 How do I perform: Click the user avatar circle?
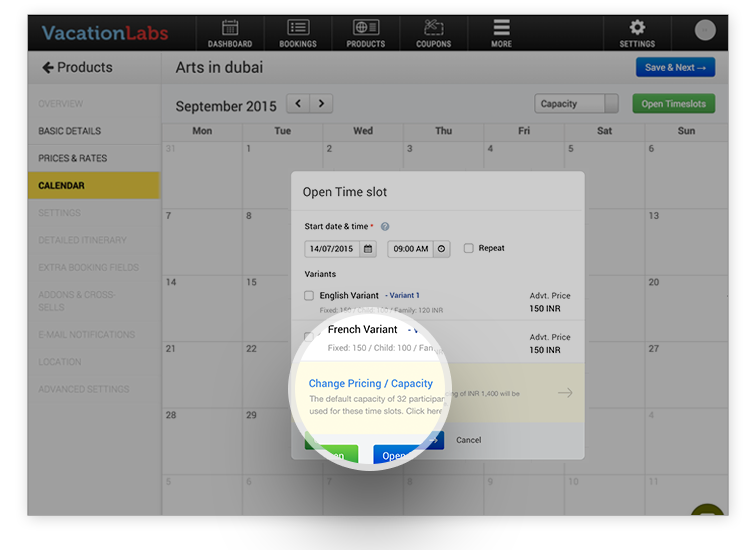click(705, 30)
